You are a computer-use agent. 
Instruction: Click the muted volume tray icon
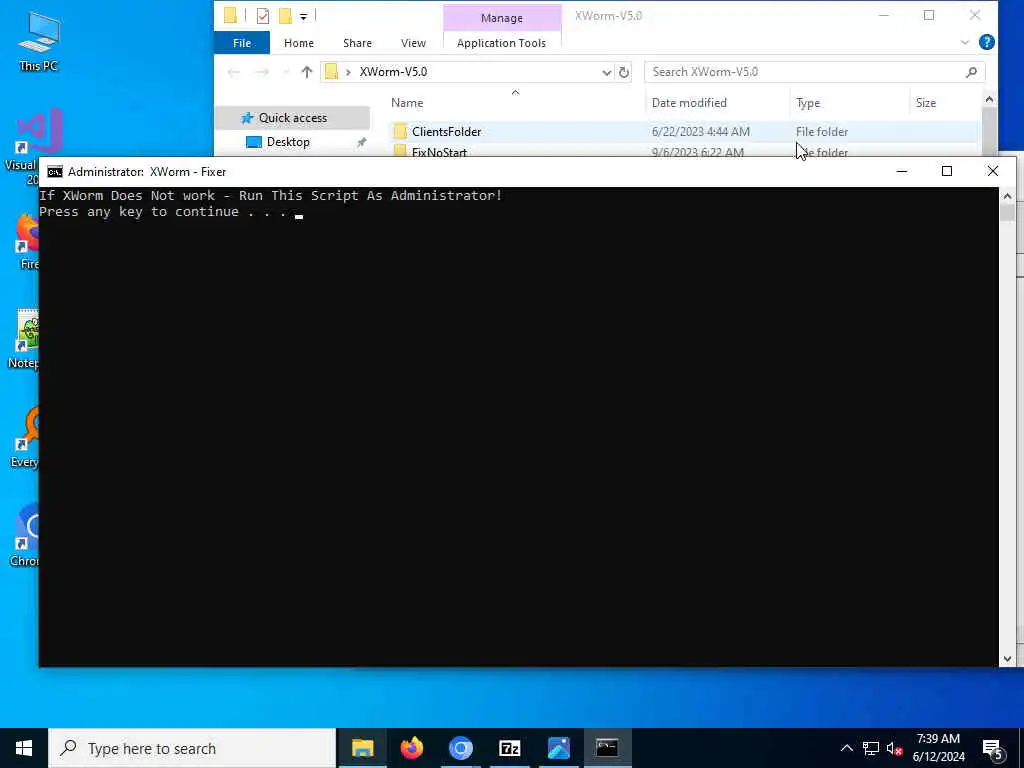894,748
